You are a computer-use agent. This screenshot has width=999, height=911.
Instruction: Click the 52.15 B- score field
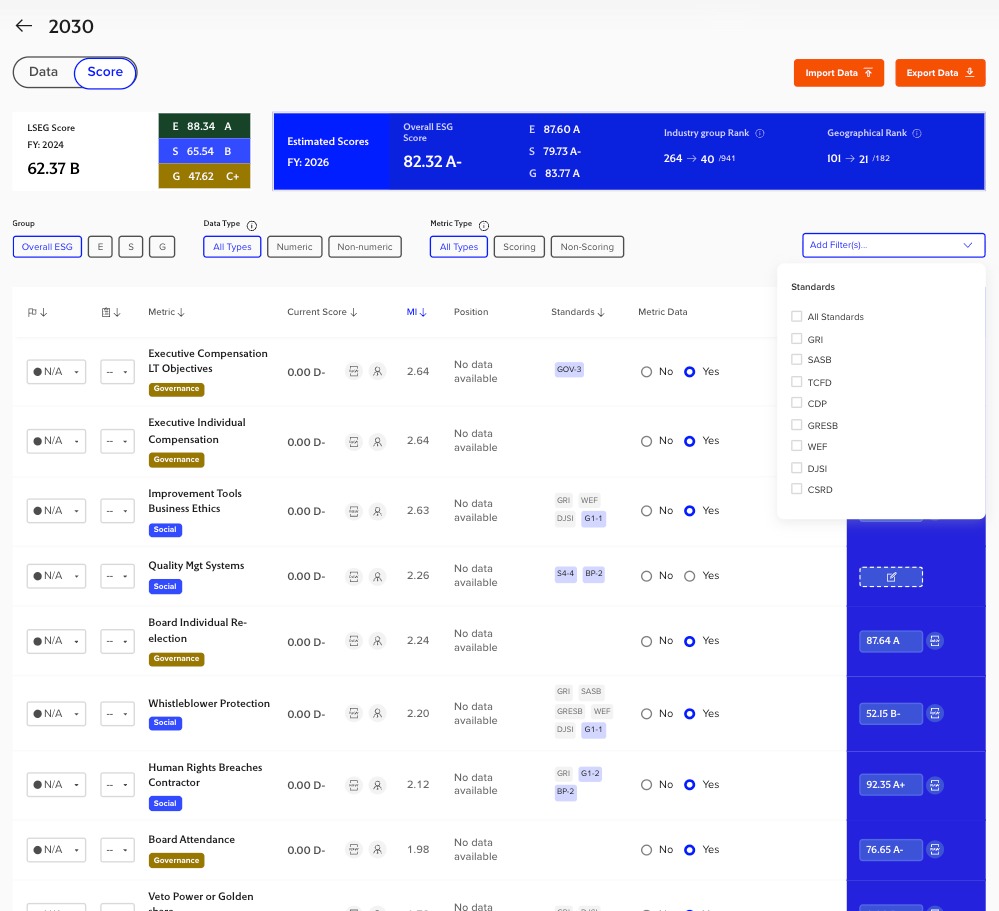tap(890, 714)
